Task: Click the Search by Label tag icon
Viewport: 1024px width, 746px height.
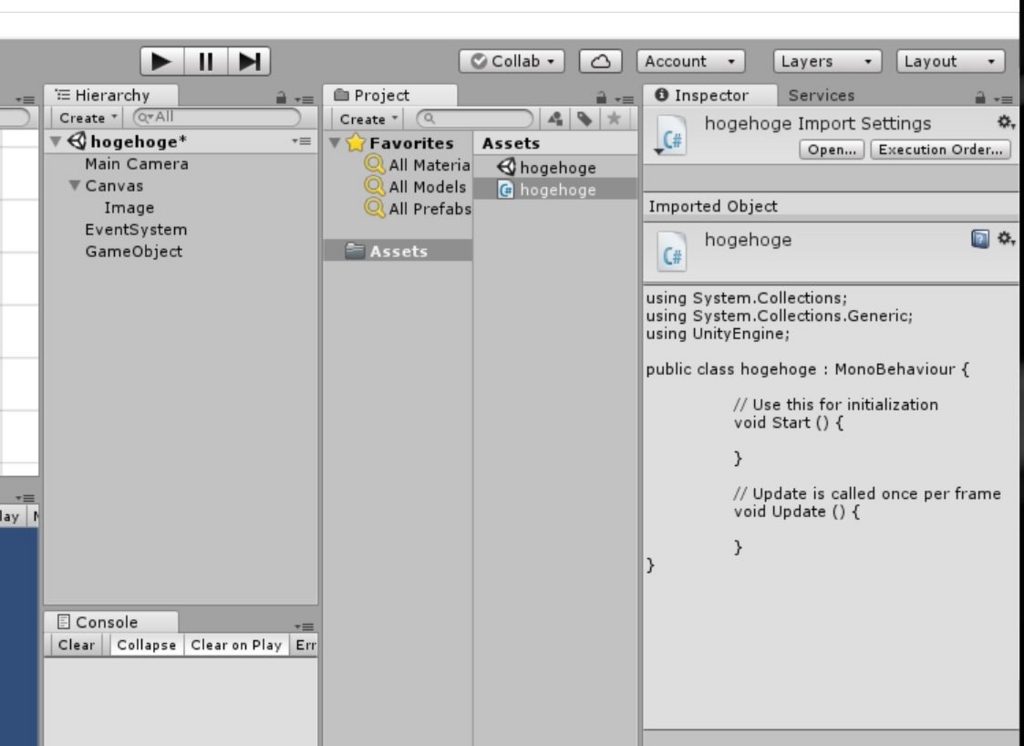Action: pos(584,118)
